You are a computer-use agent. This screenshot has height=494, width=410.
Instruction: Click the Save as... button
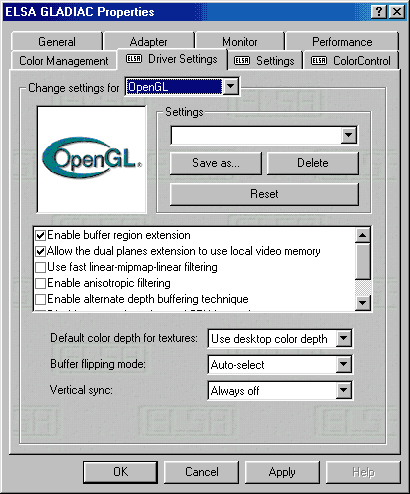pos(216,163)
